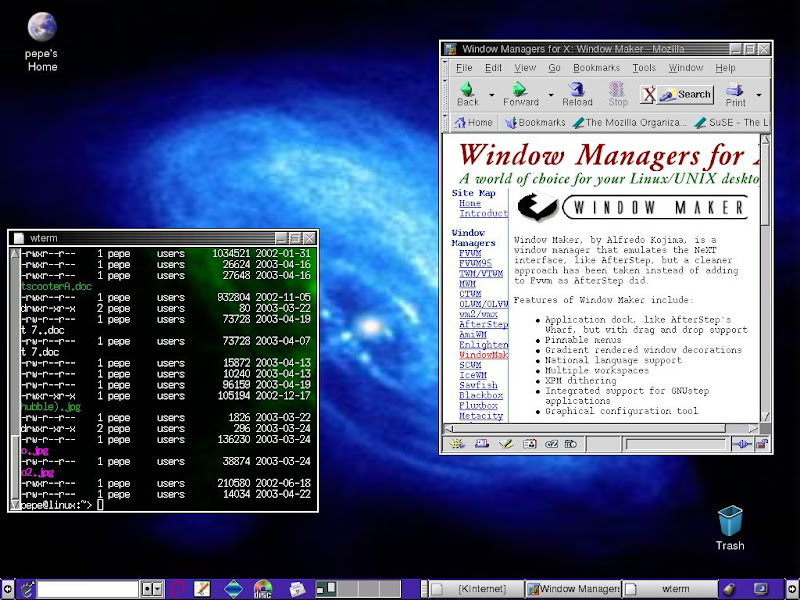Stop page loading in Mozilla
This screenshot has width=800, height=600.
coord(617,94)
